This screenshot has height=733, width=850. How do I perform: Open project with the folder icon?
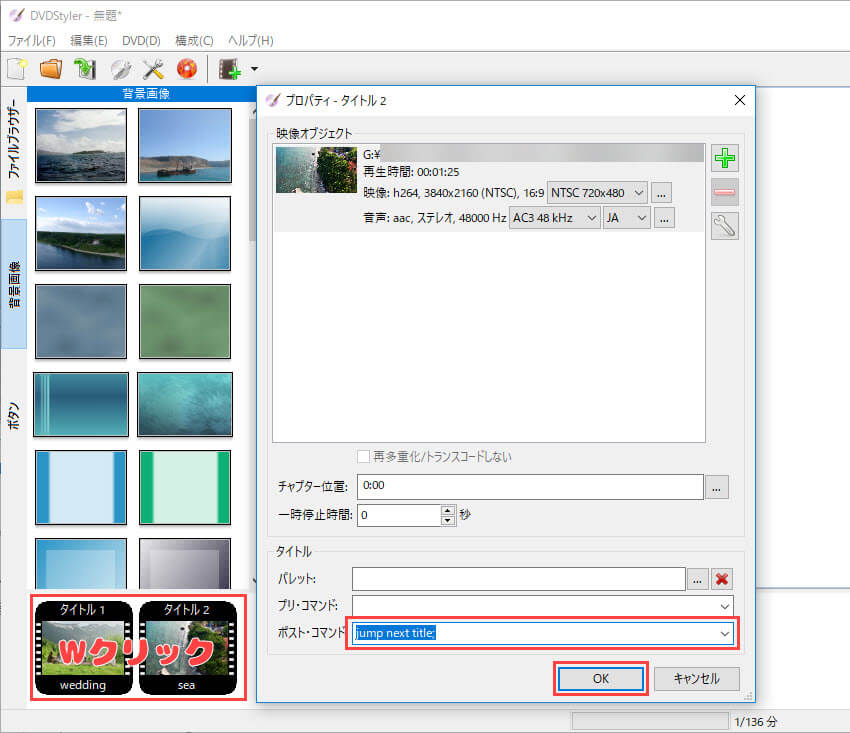[50, 69]
